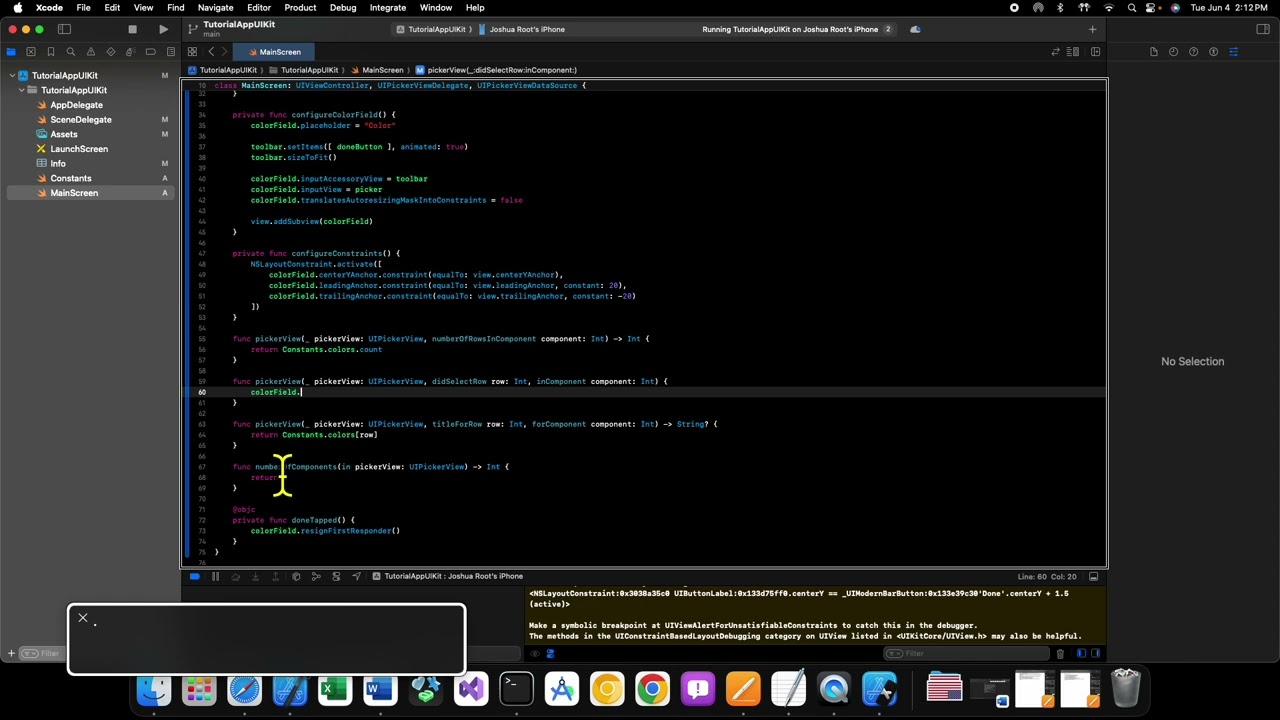The height and width of the screenshot is (720, 1280).
Task: Open the Debug navigator
Action: [x=131, y=52]
